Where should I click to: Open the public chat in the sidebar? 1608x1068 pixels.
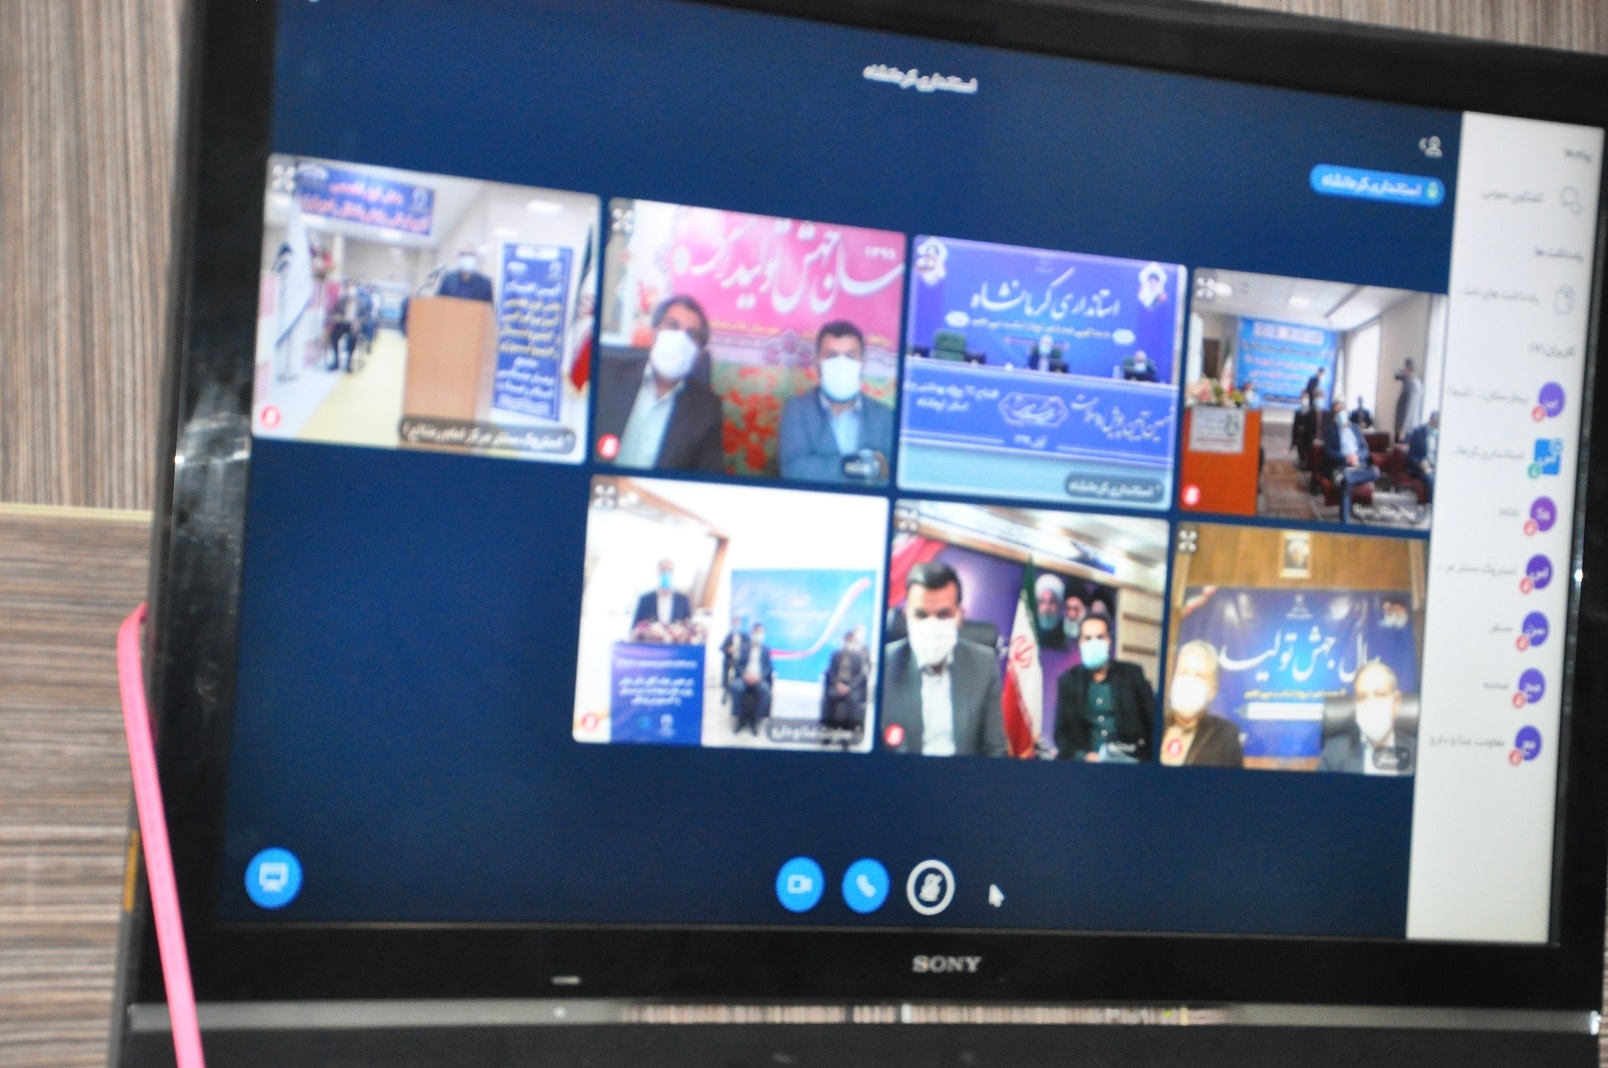pos(1528,198)
